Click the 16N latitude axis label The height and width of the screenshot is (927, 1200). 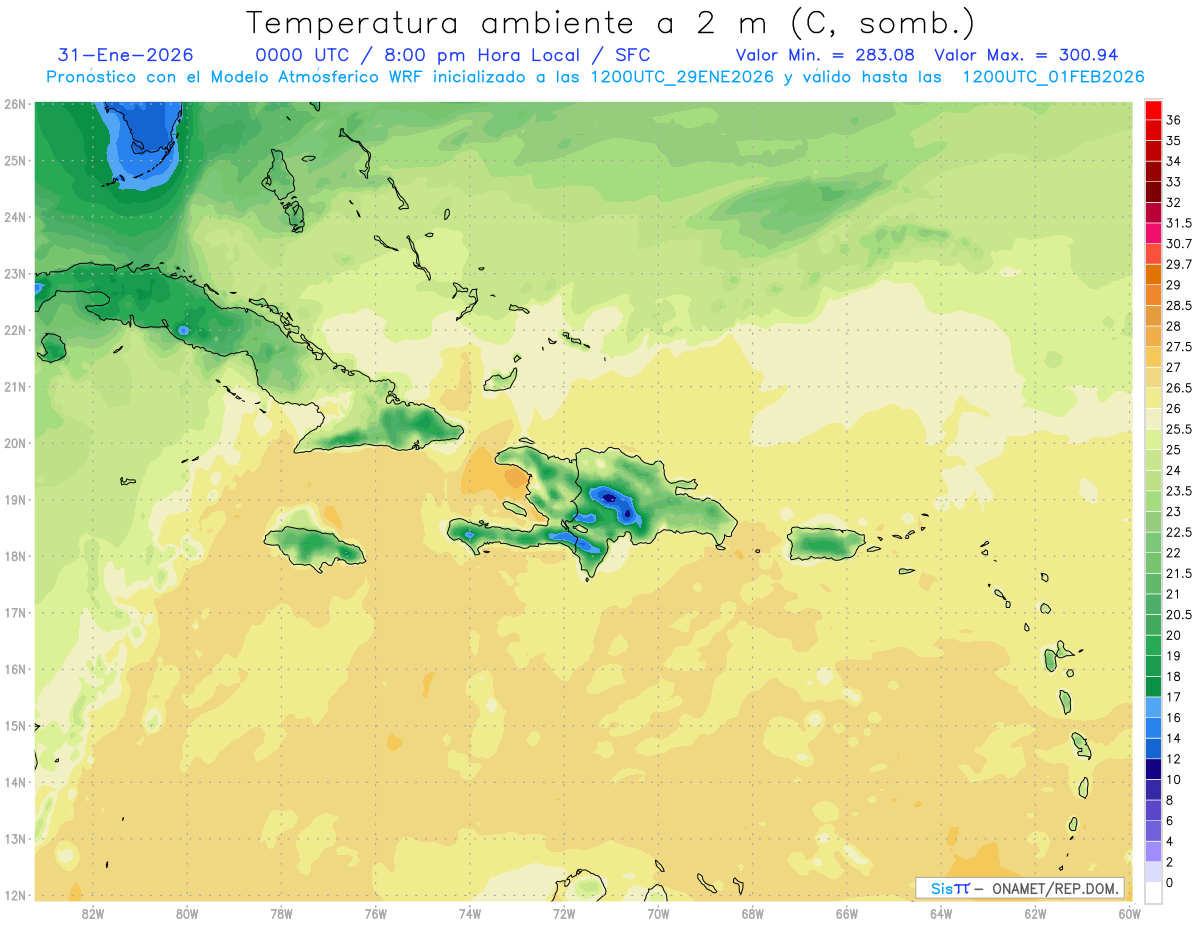tap(14, 669)
